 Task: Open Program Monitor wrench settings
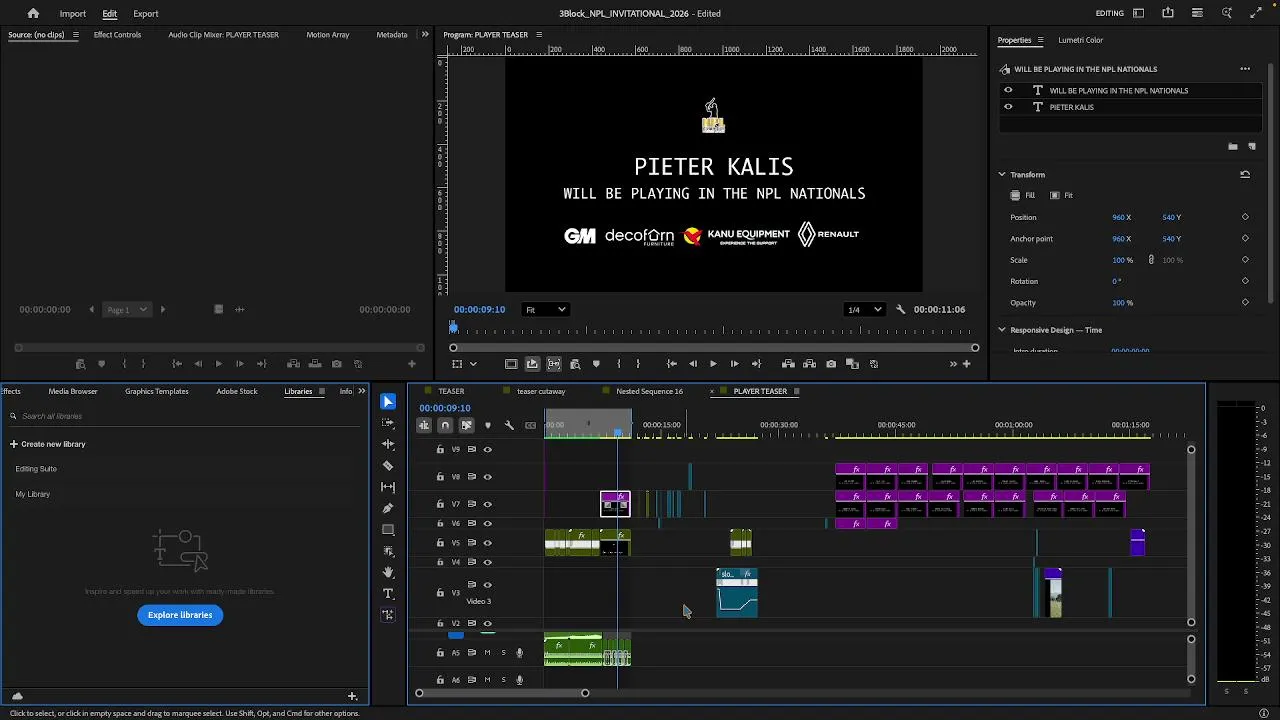(x=901, y=310)
